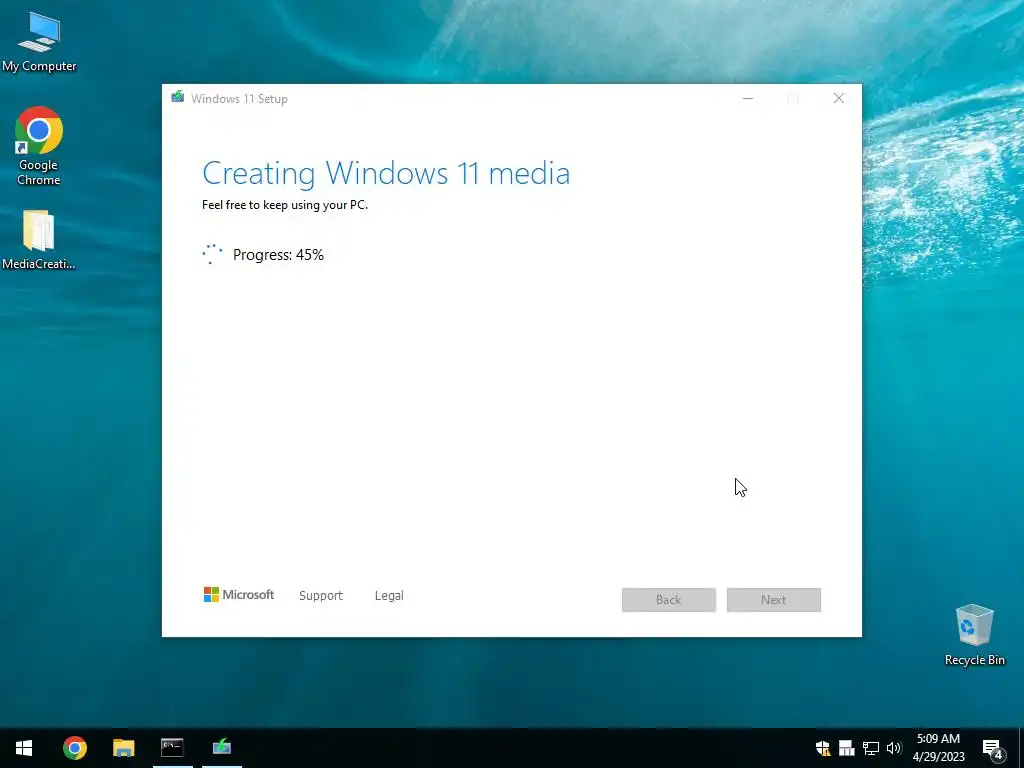Viewport: 1024px width, 768px height.
Task: Click the calendar-like tray icon next to Security
Action: (x=846, y=748)
